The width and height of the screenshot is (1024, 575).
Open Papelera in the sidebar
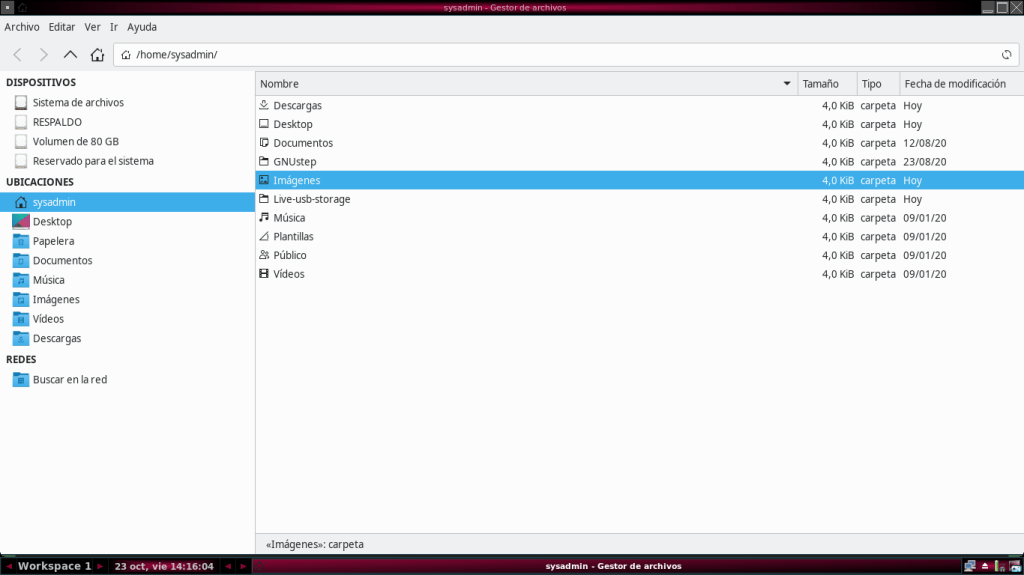[53, 241]
